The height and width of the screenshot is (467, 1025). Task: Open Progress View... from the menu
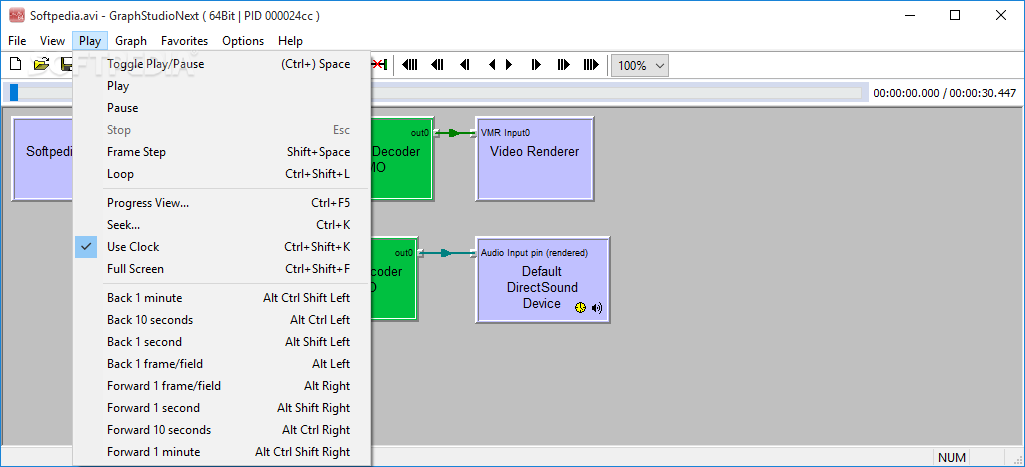click(x=222, y=203)
